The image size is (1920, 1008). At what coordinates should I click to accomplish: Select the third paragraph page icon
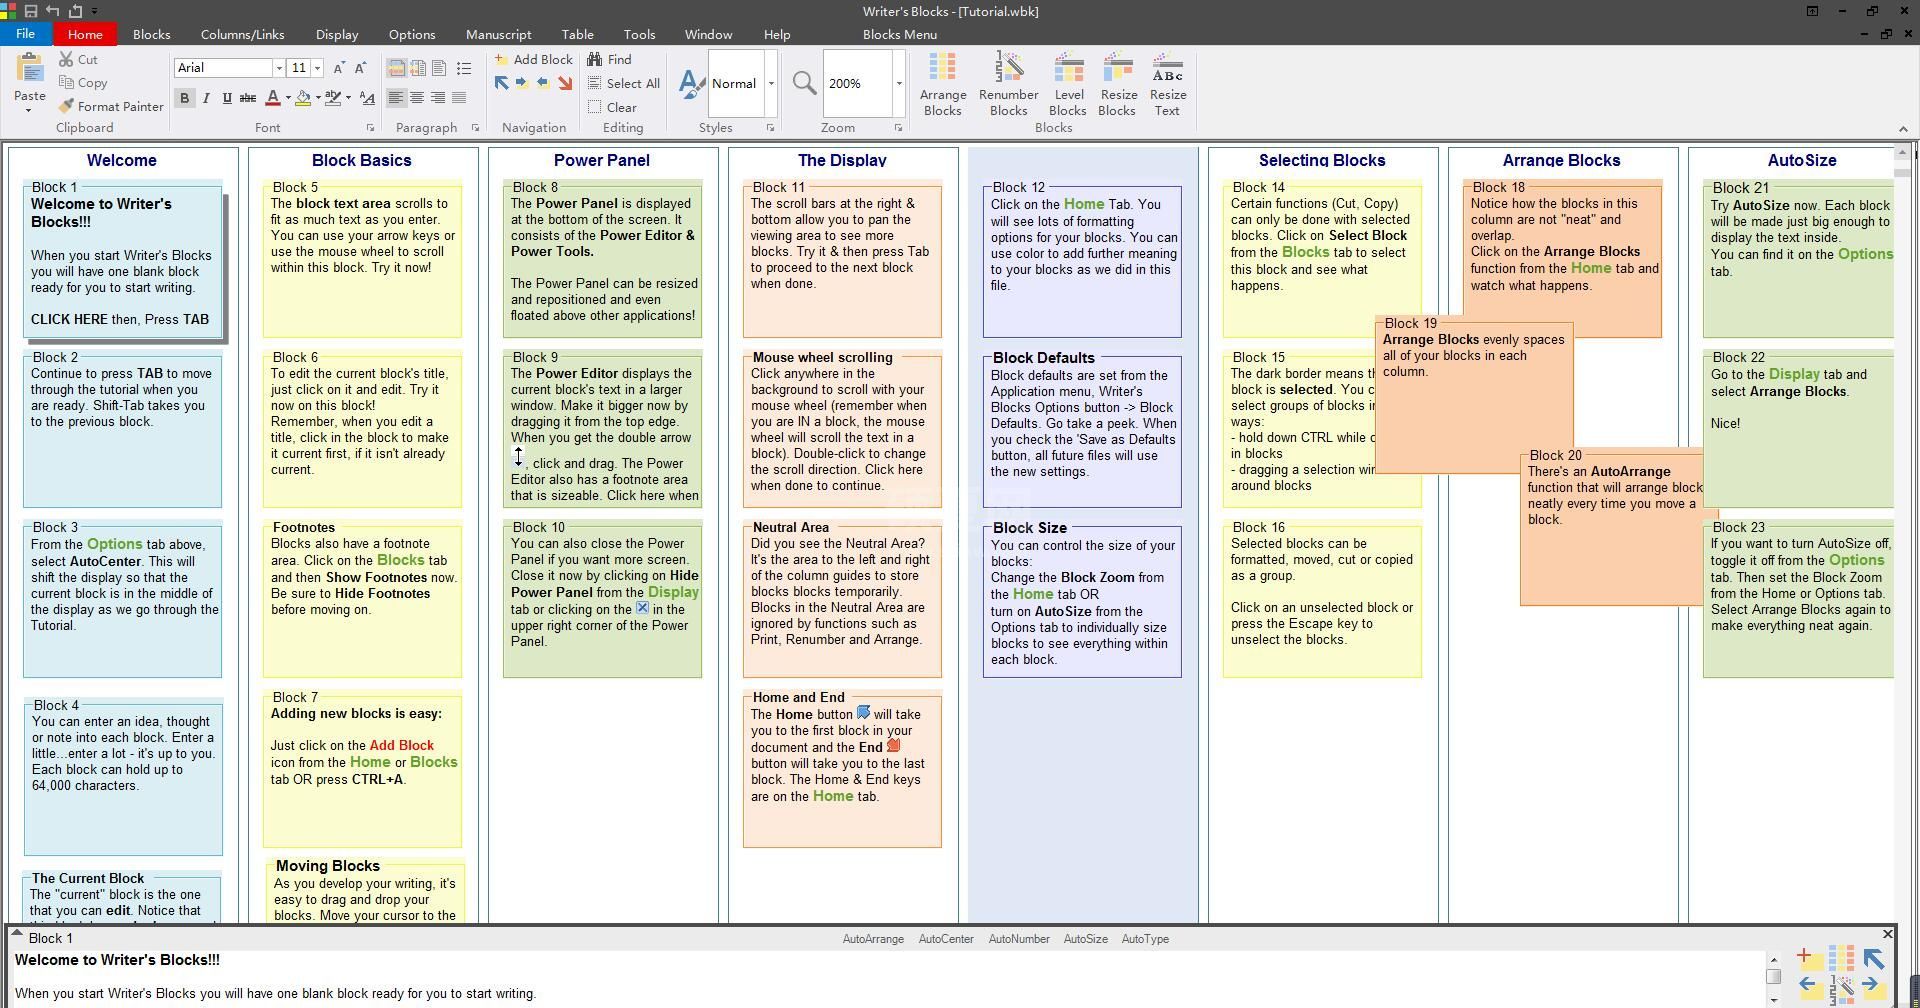click(x=439, y=68)
